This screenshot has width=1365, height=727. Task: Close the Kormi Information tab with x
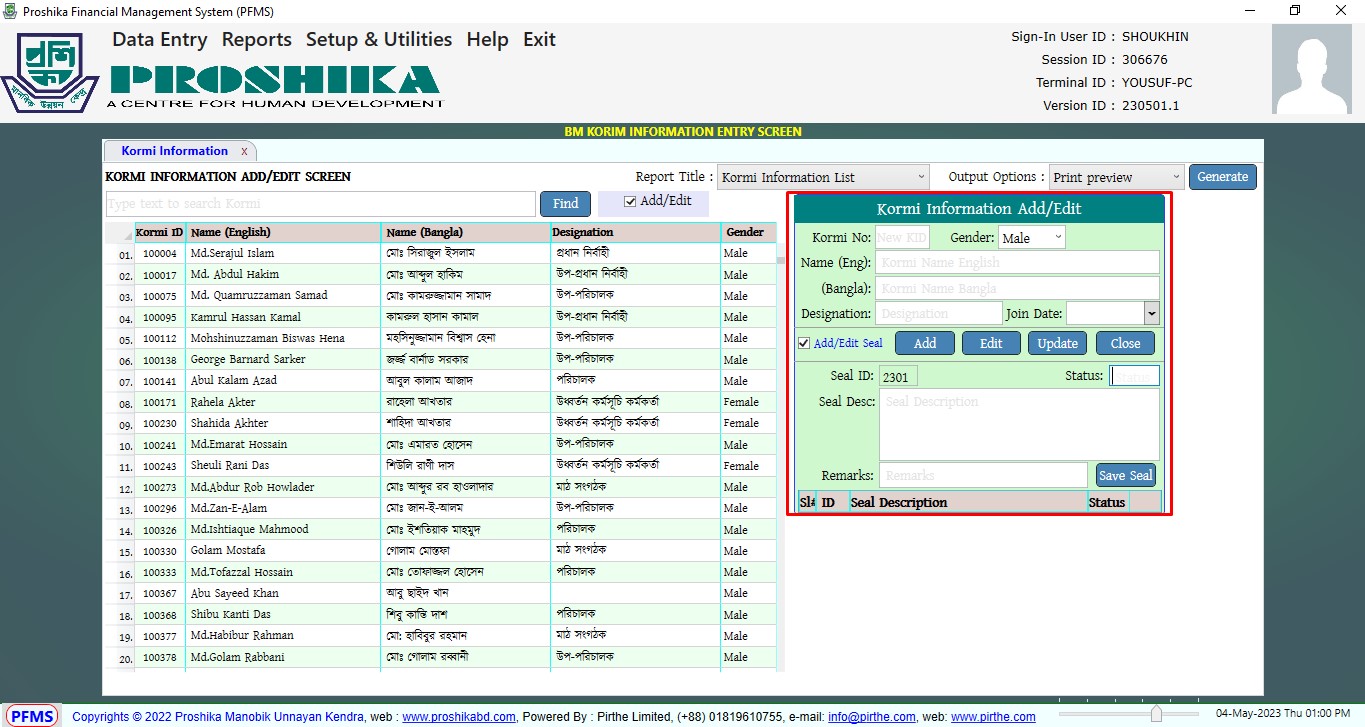[x=244, y=151]
